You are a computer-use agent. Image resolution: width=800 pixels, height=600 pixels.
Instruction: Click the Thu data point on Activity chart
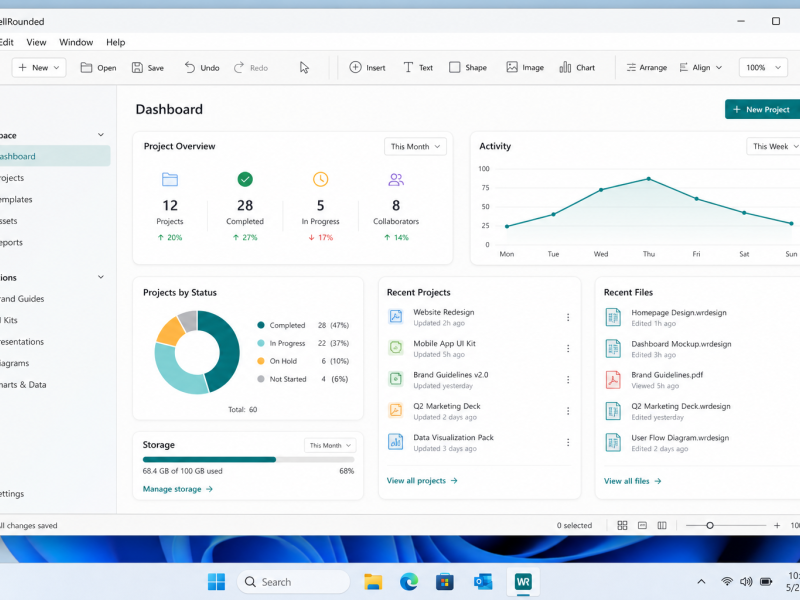(648, 179)
